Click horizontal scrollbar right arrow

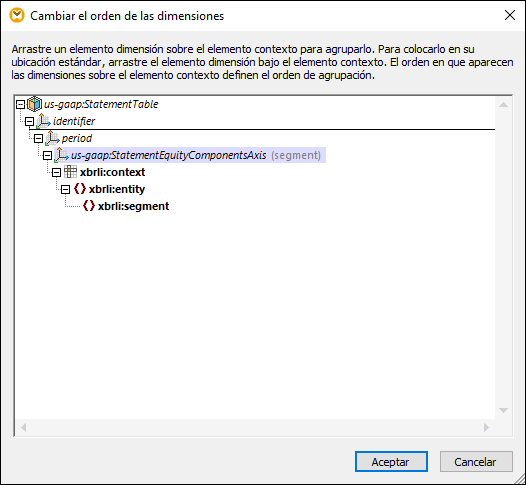486,427
